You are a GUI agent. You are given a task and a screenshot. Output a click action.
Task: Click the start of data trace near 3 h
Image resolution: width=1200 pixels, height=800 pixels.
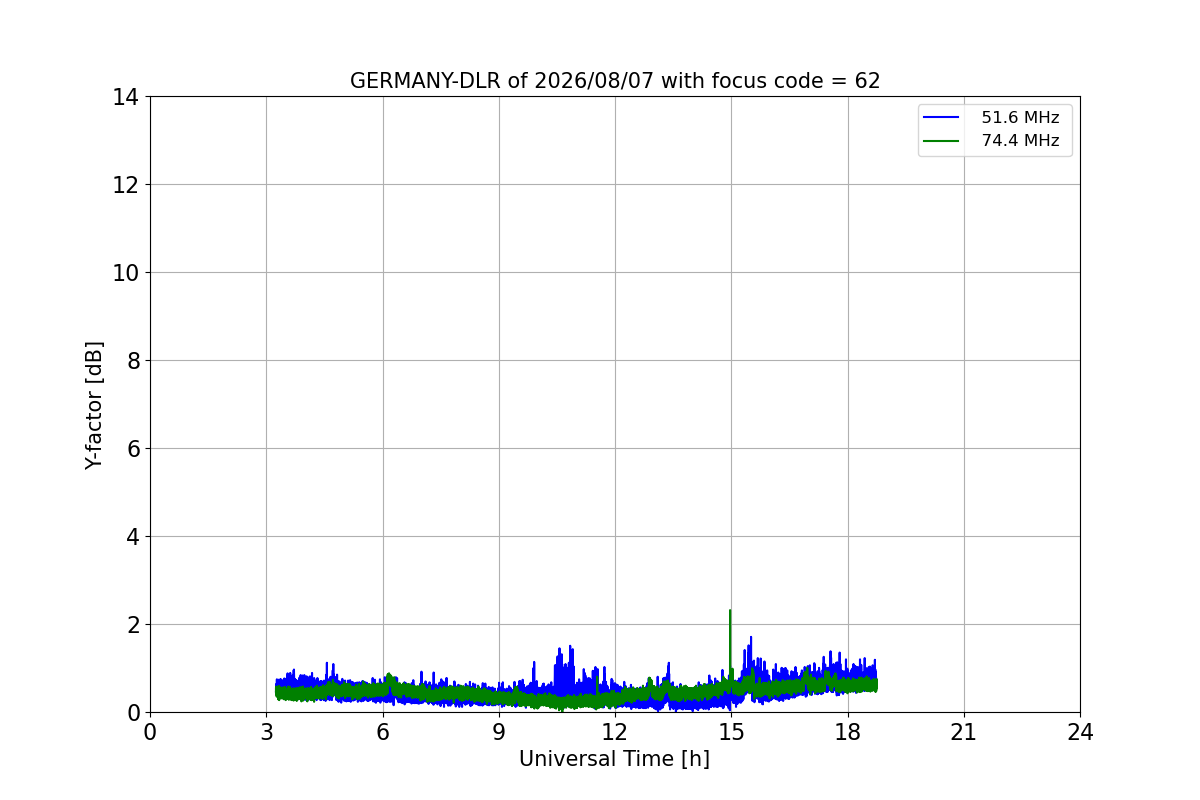pos(277,690)
